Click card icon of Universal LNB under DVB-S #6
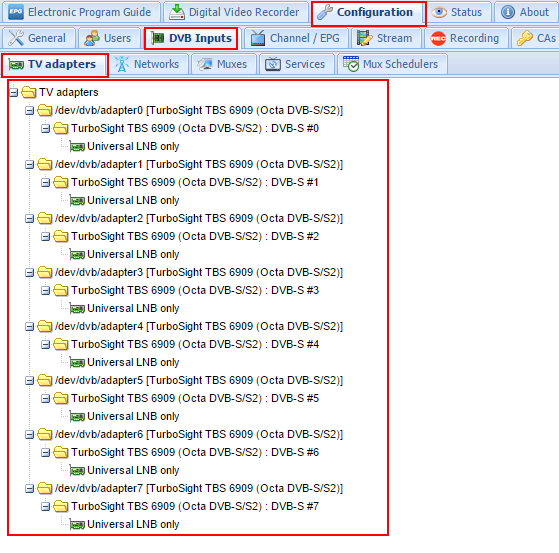Screen dimensions: 559x553 pos(77,471)
